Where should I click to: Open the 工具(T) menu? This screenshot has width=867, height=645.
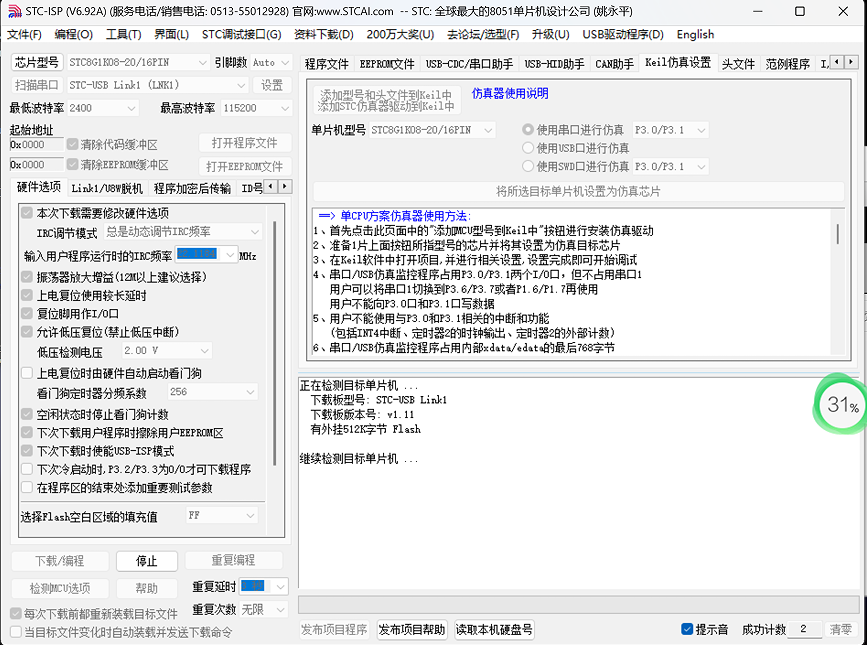[123, 34]
